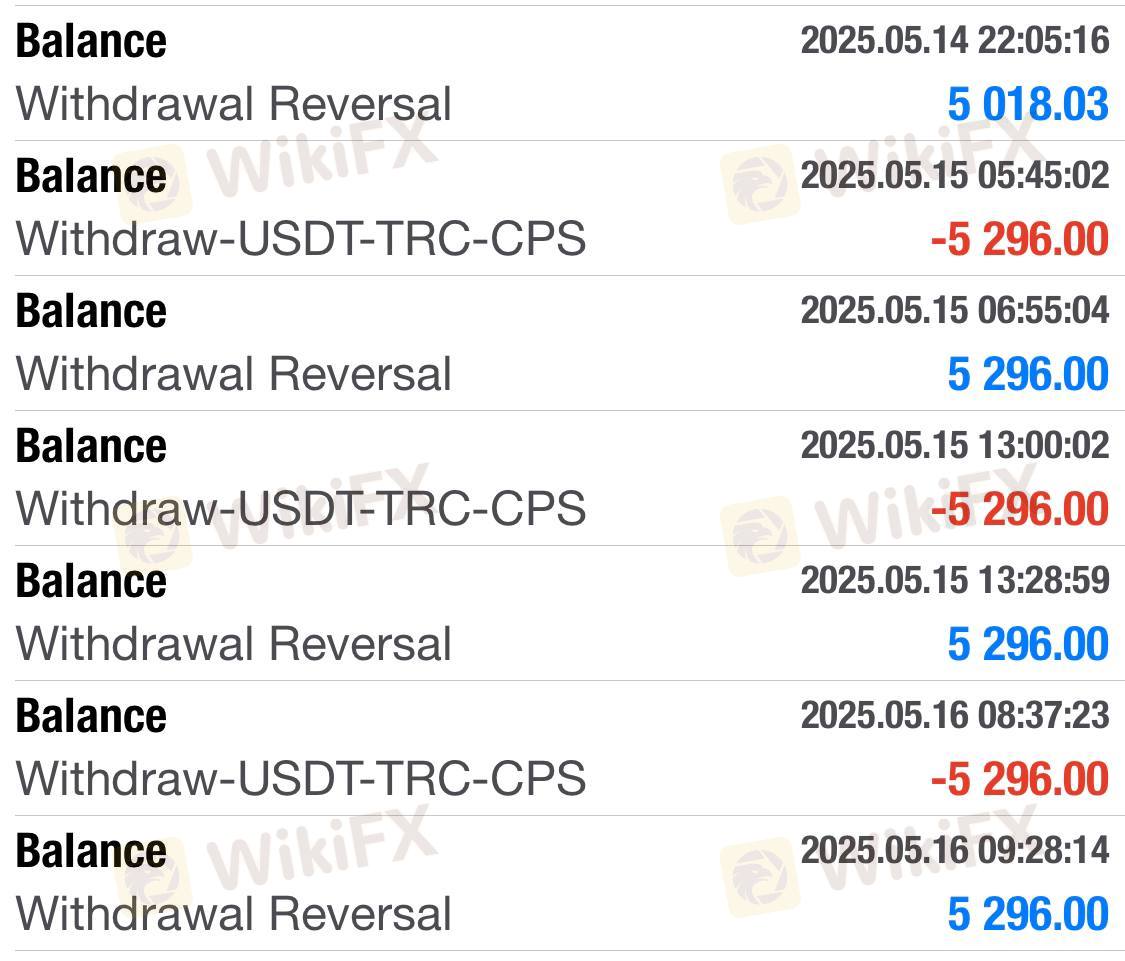
Task: Select the blue 5 296.00 at 13:28:59
Action: tap(1028, 644)
